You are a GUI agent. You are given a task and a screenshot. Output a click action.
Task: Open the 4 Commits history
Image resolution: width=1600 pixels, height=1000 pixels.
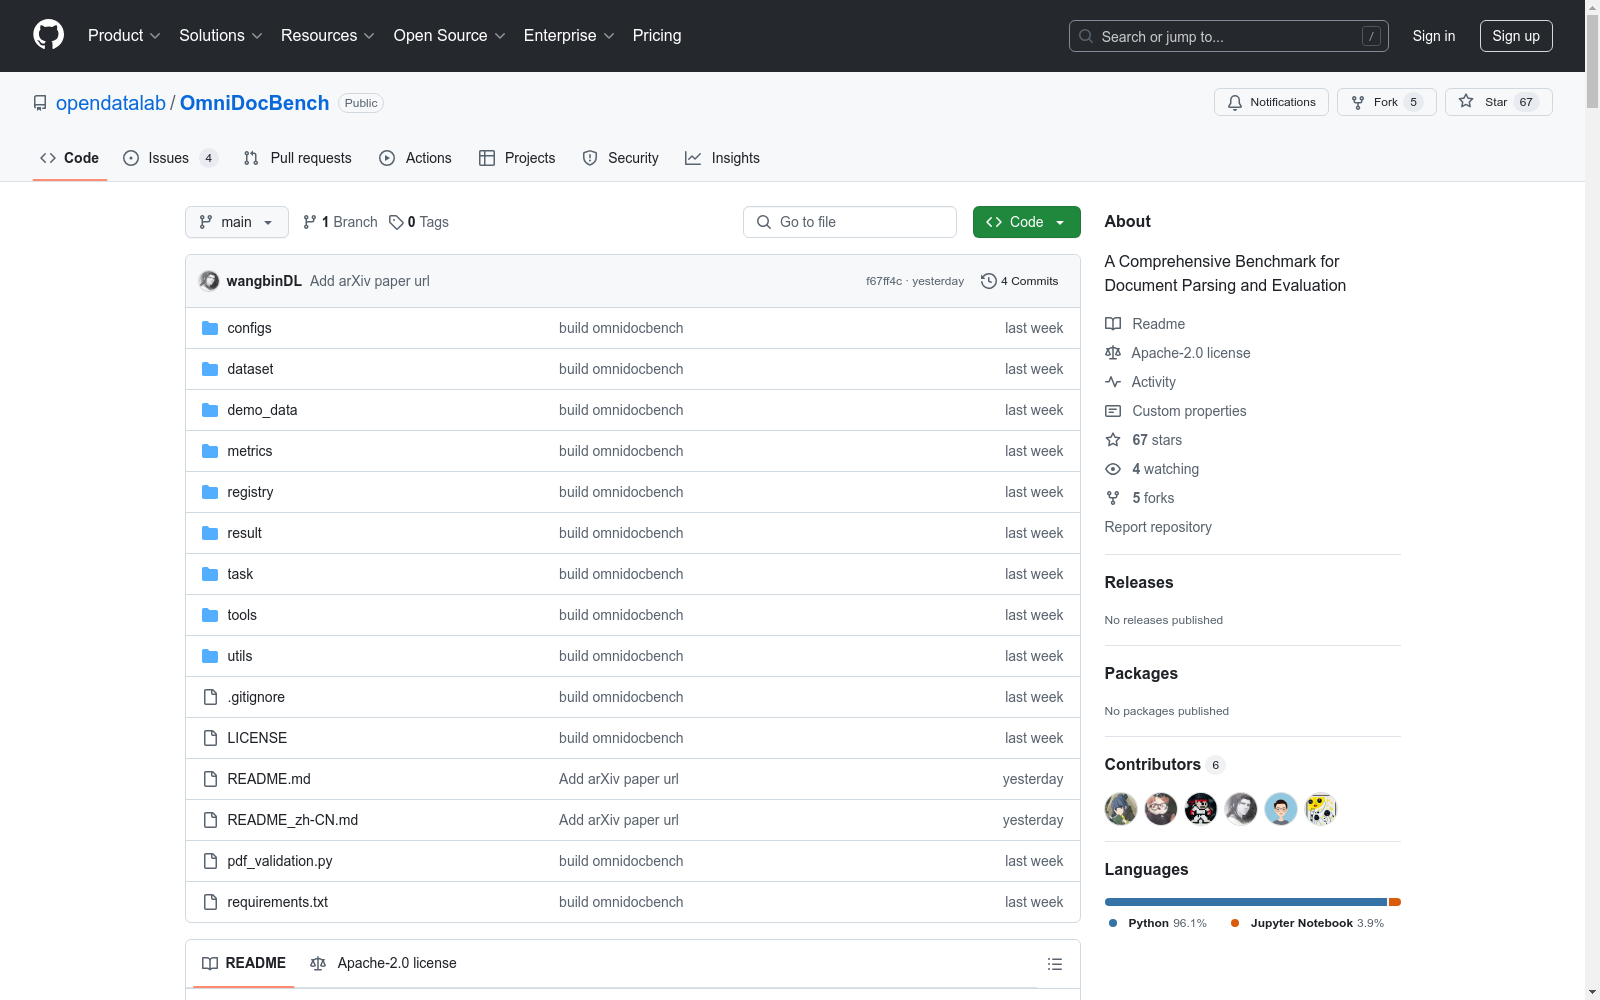1020,281
